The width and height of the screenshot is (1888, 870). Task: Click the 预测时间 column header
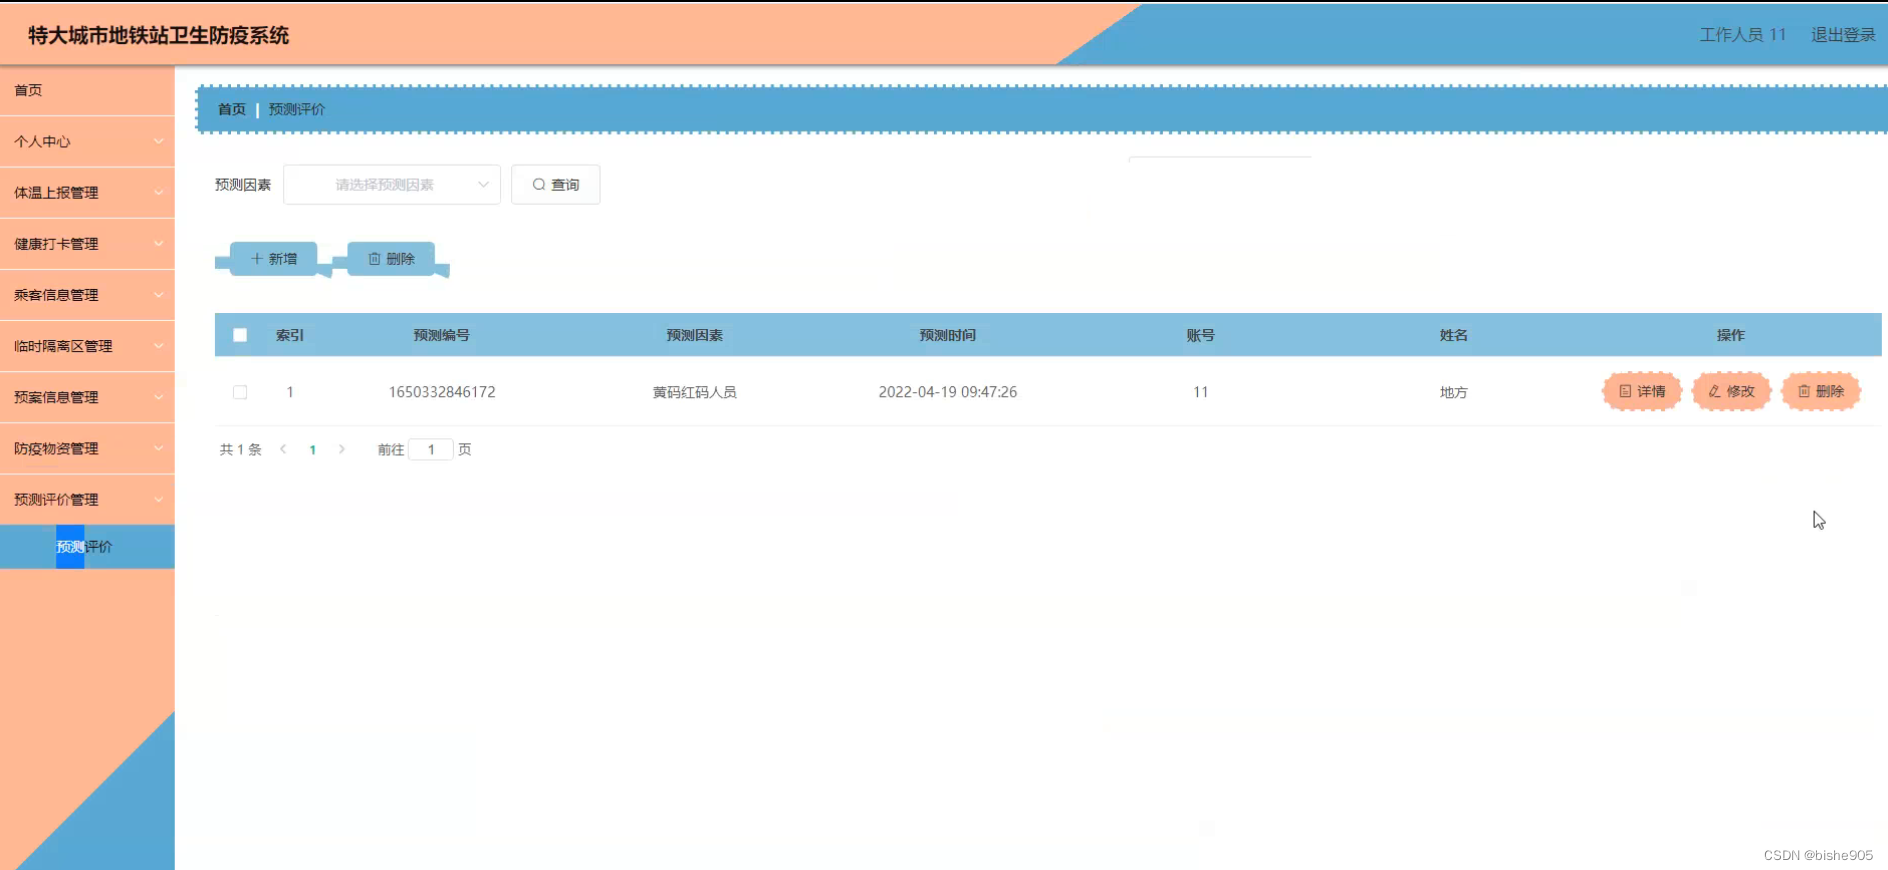coord(948,335)
